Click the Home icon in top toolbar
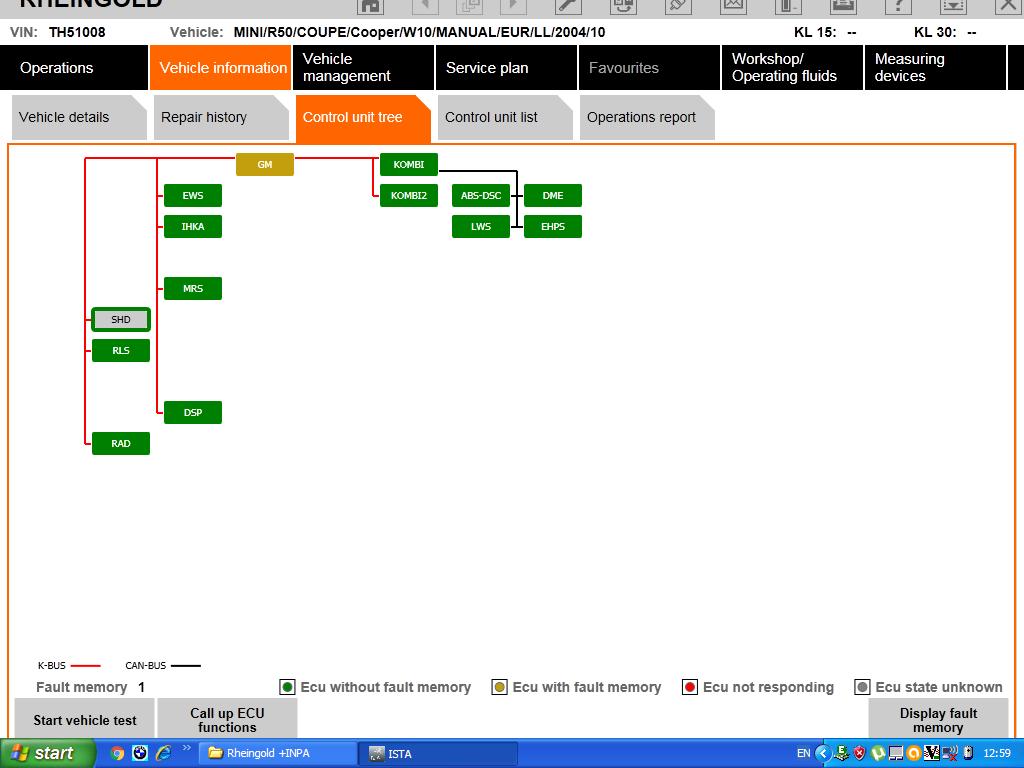The image size is (1024, 768). (370, 6)
